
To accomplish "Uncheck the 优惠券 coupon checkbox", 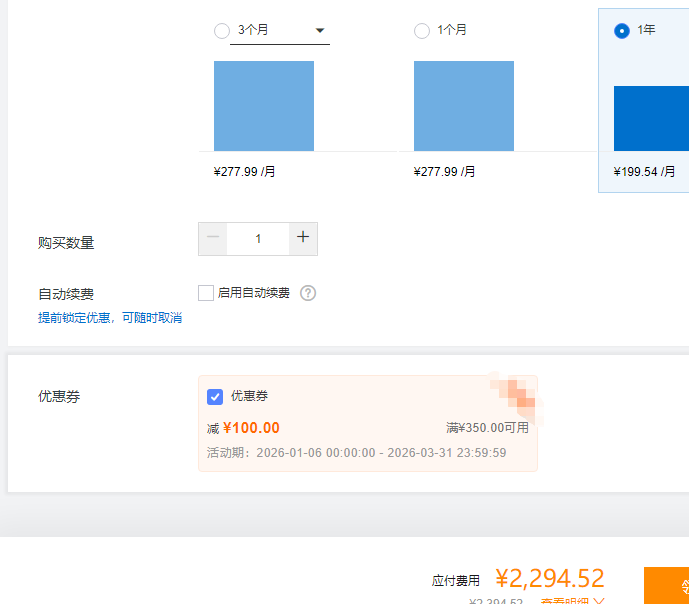I will tap(215, 397).
